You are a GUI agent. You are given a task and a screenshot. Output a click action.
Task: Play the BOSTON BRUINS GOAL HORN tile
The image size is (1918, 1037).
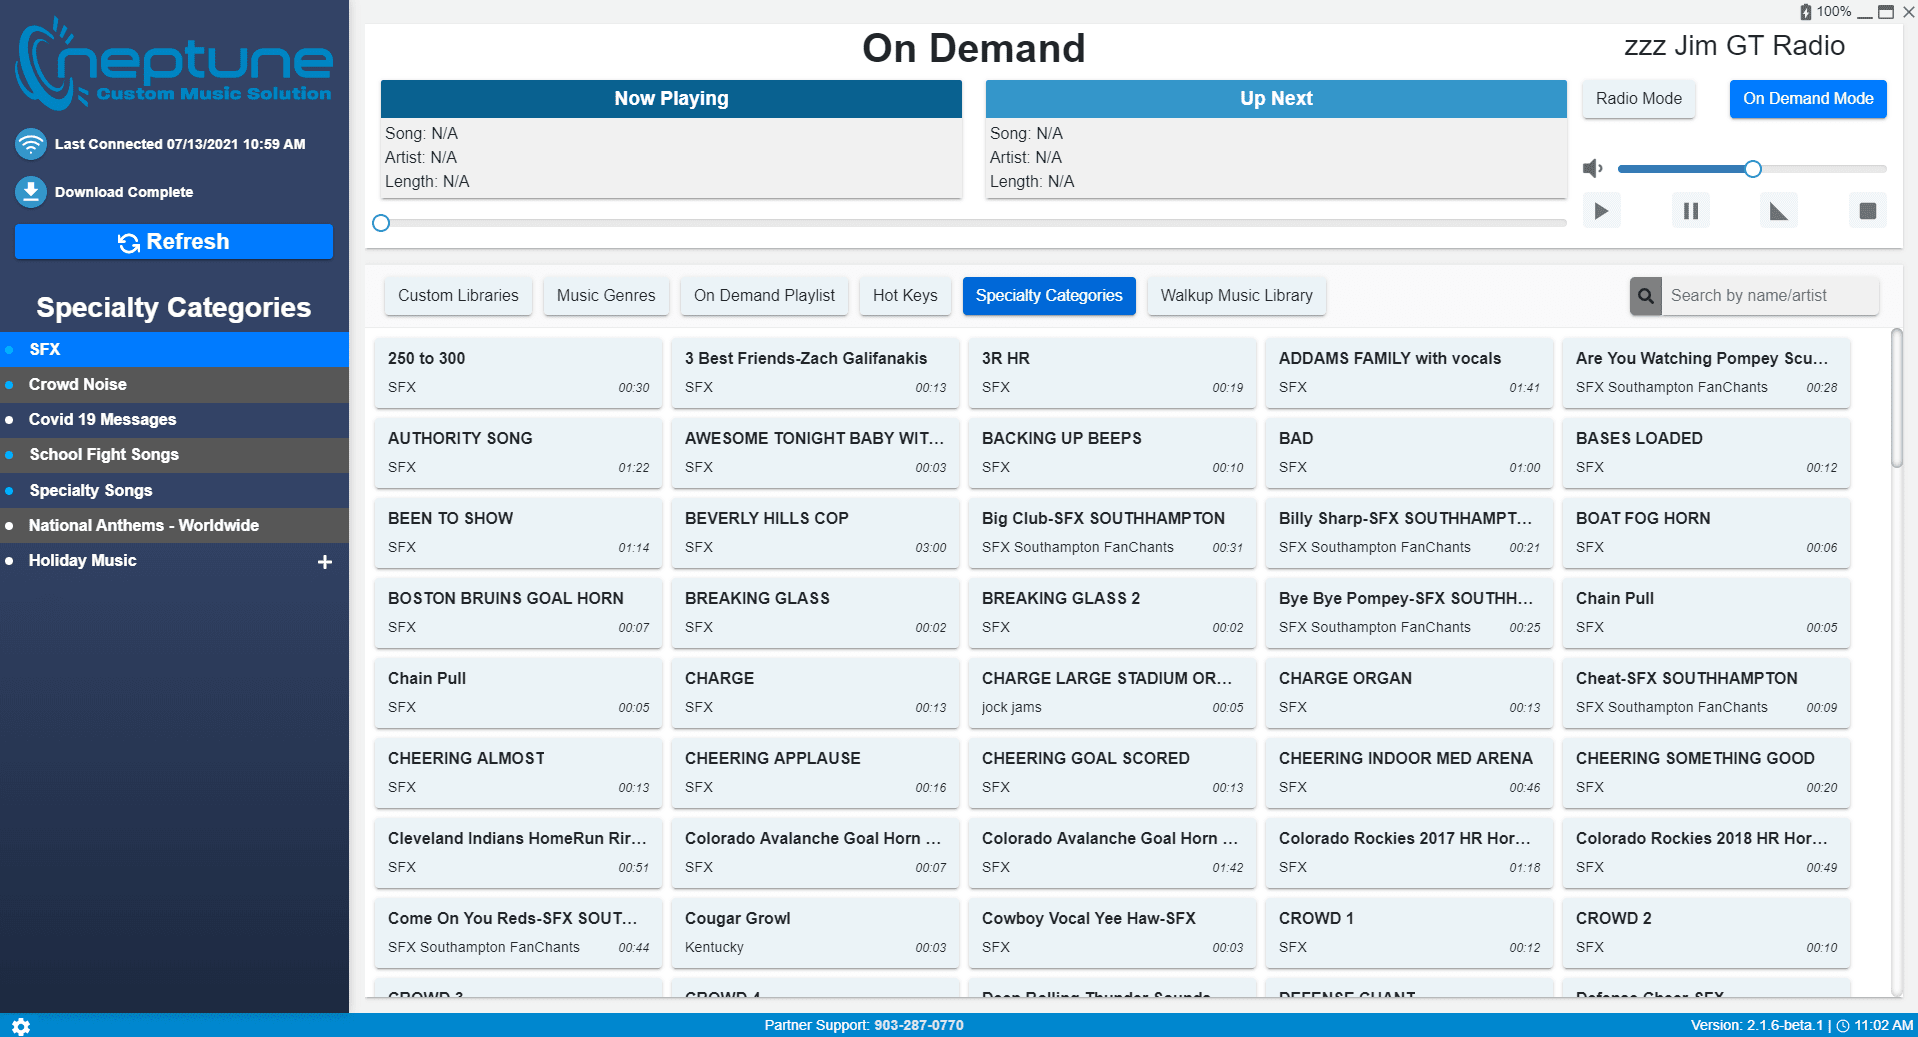coord(518,612)
